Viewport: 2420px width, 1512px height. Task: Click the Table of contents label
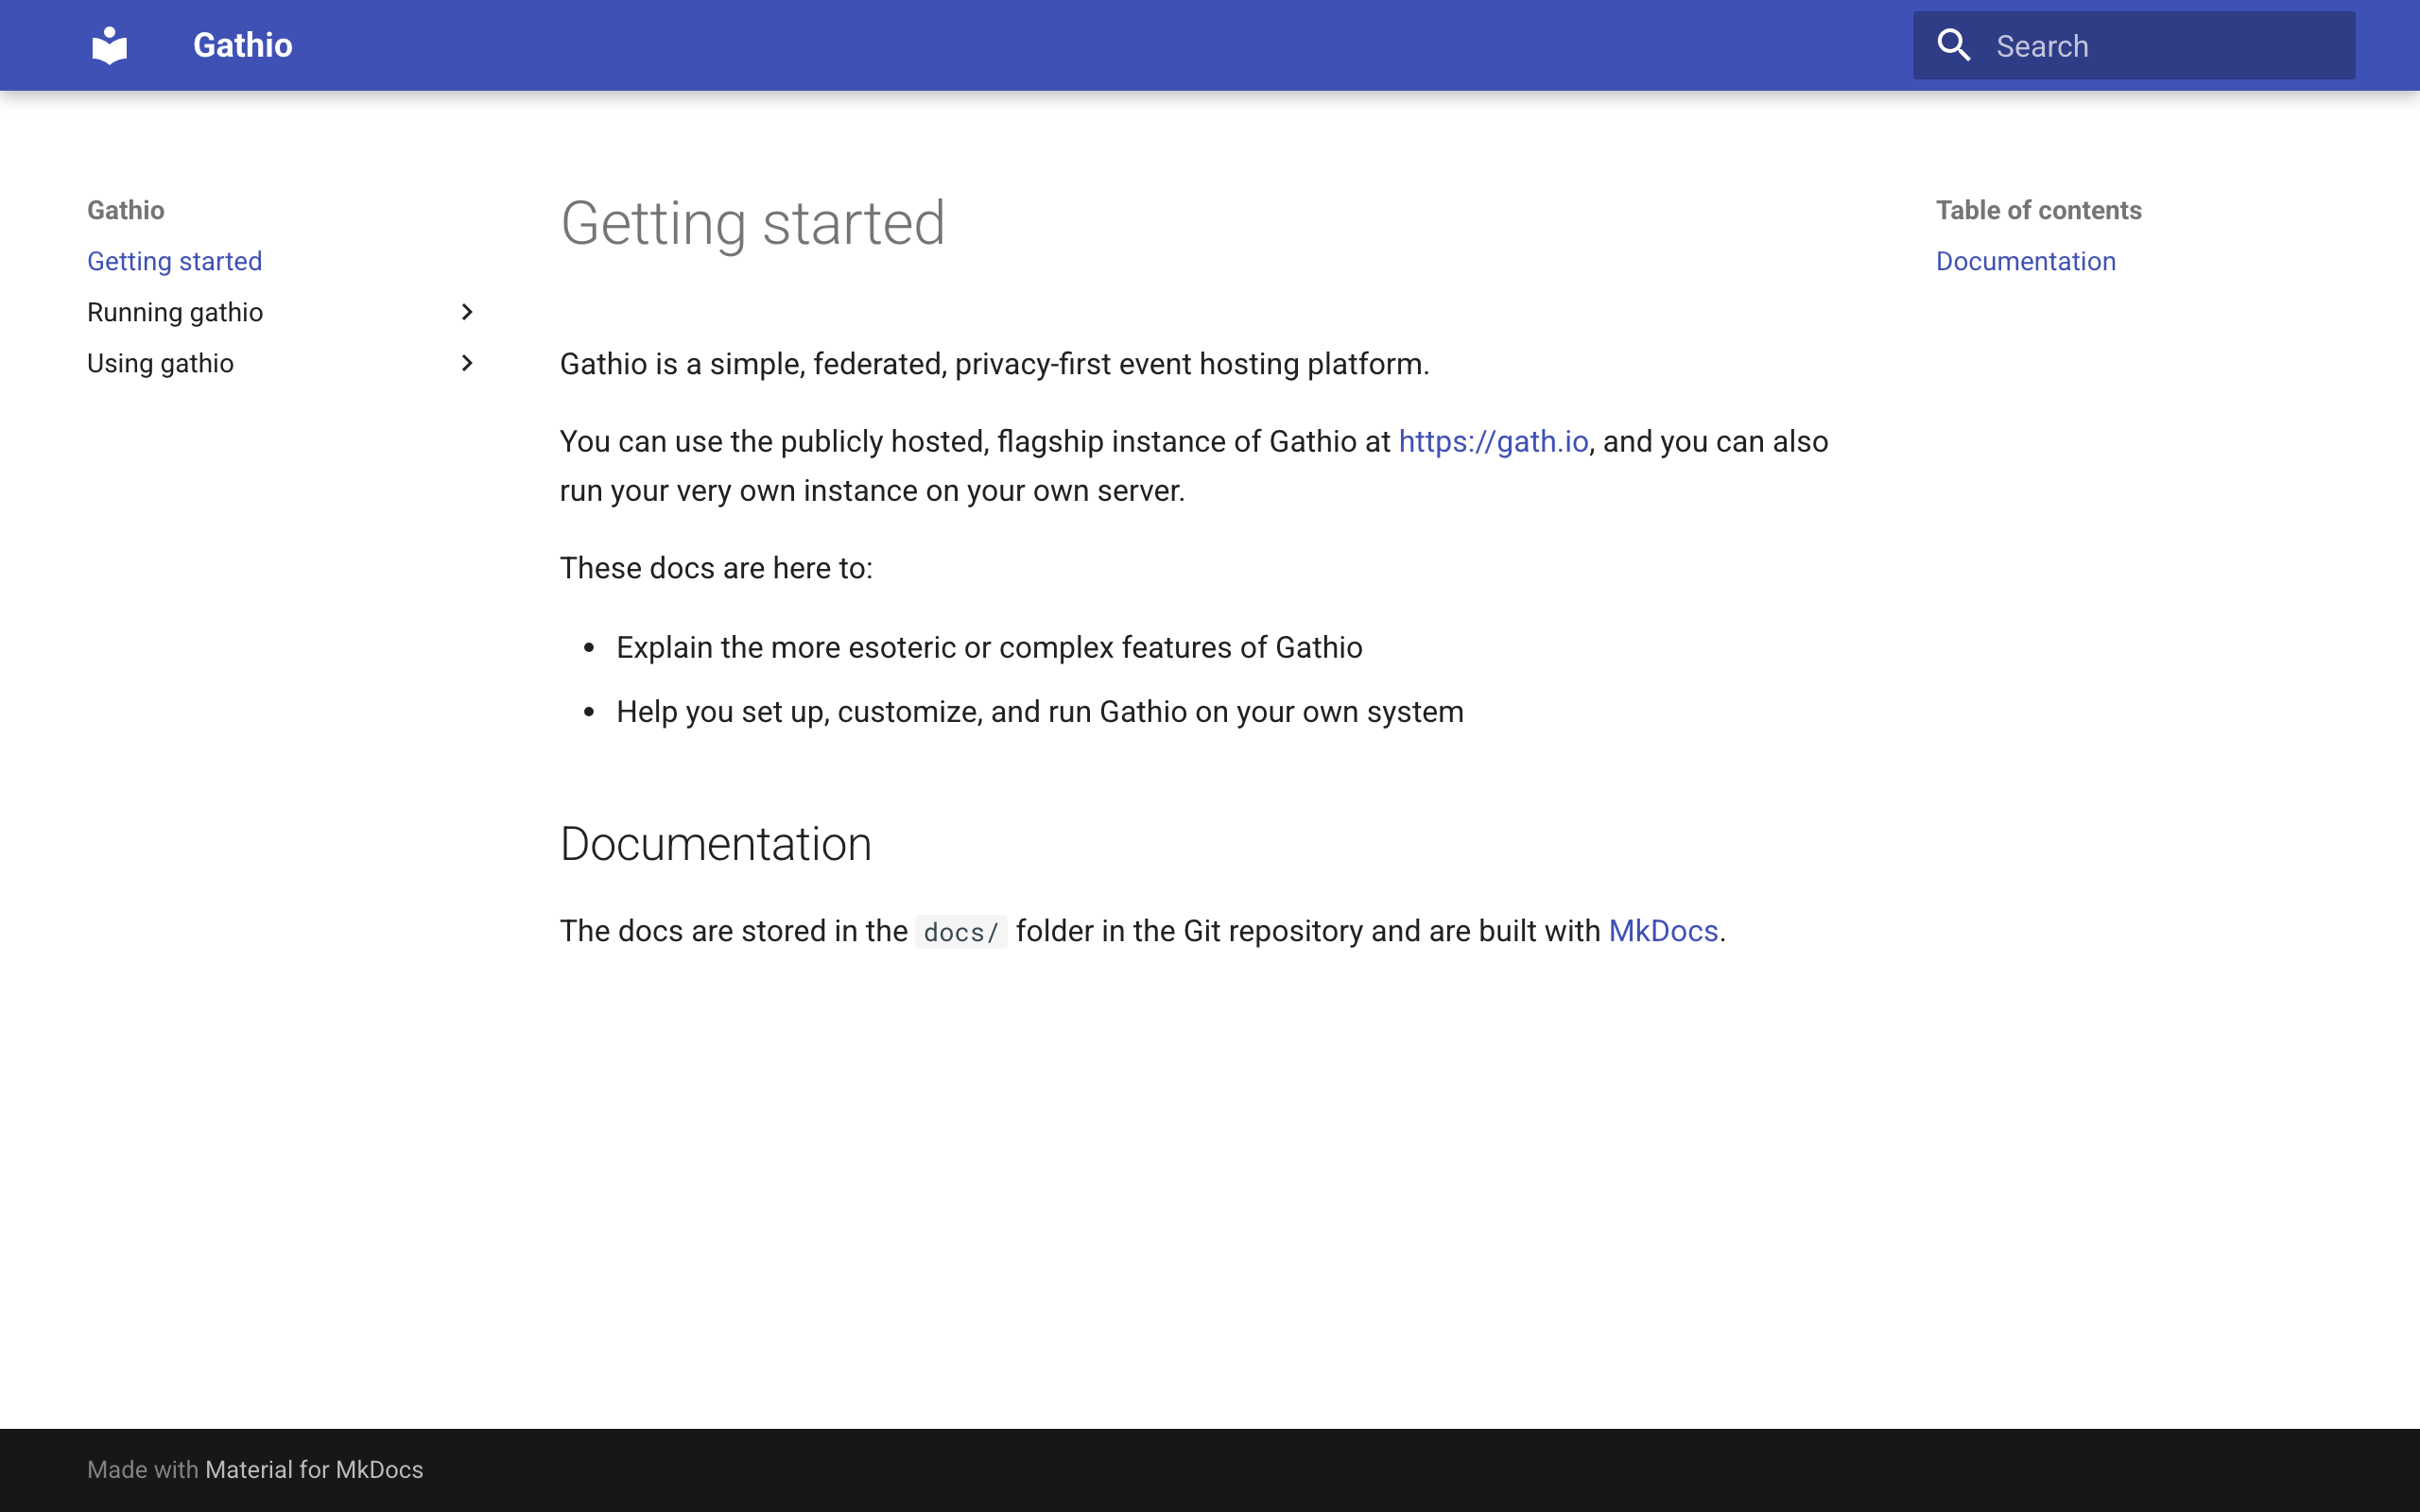click(2038, 210)
